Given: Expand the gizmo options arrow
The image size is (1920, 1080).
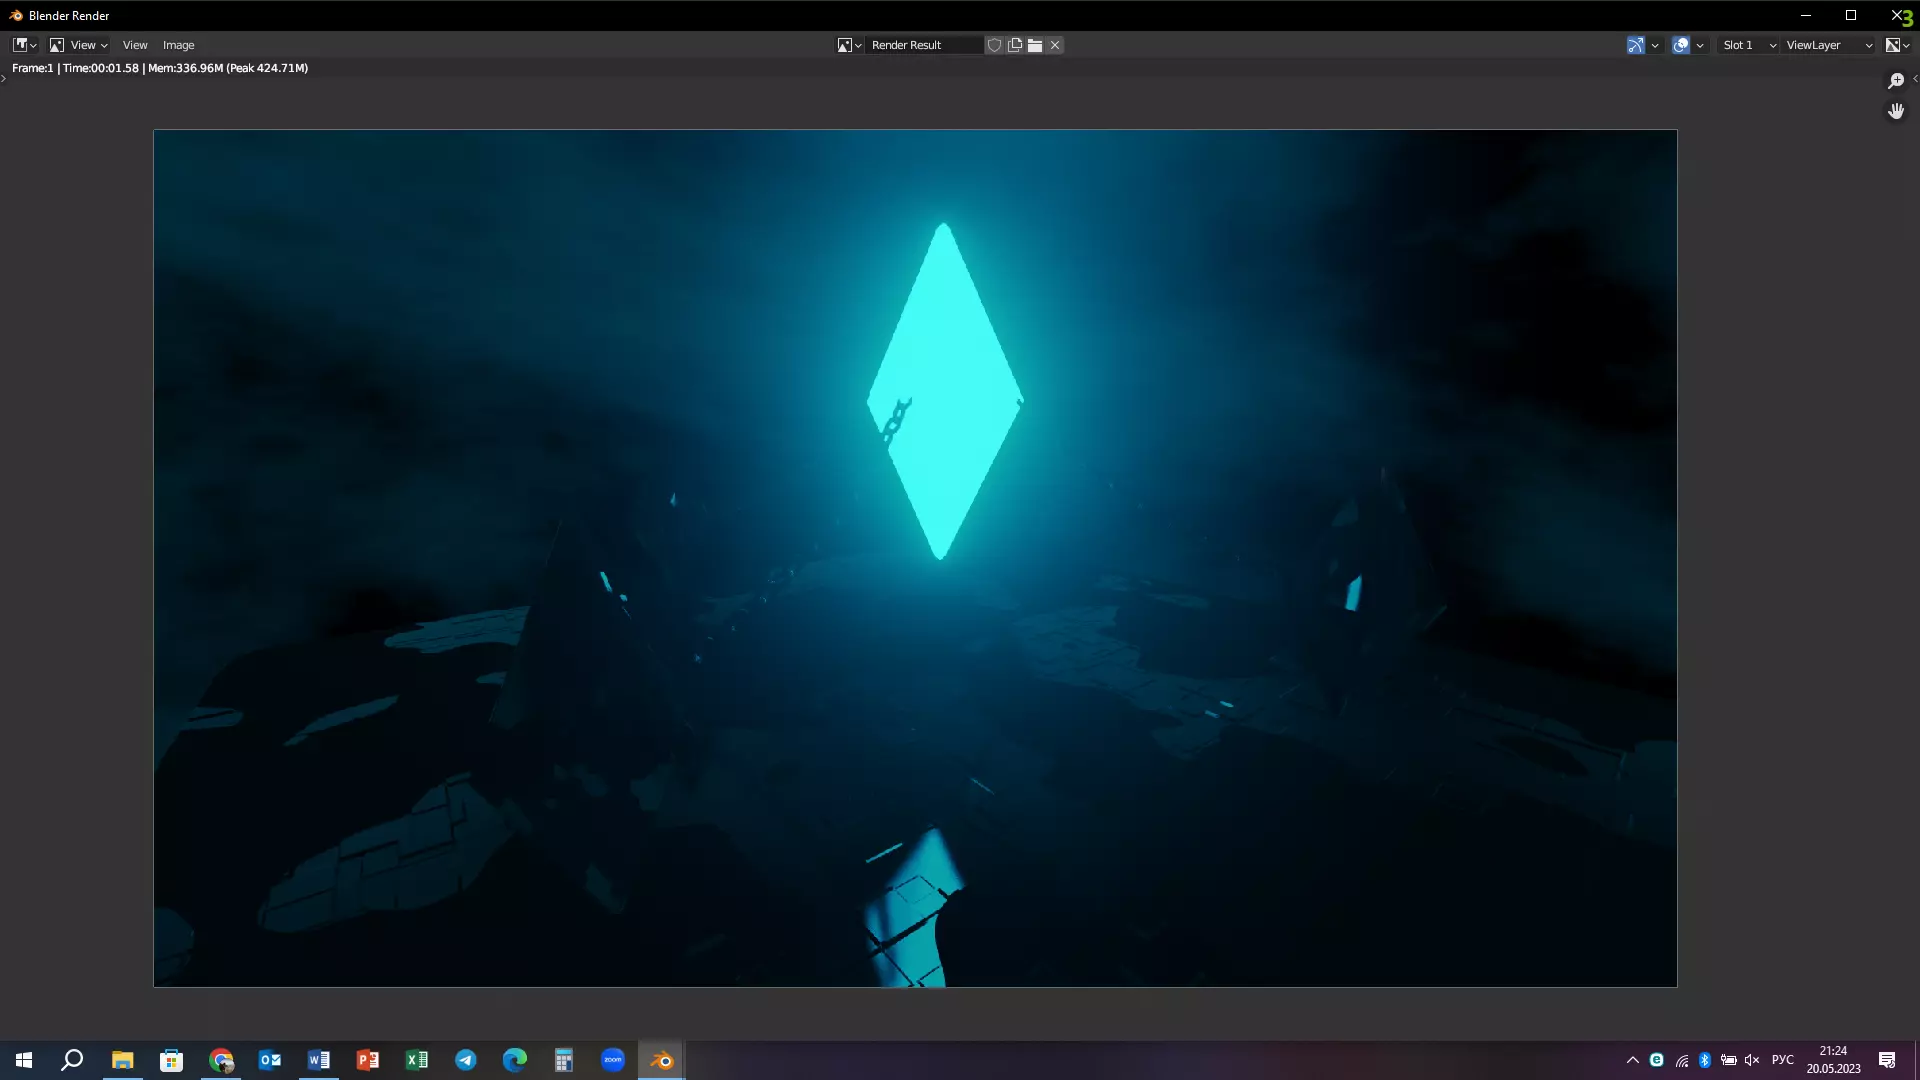Looking at the screenshot, I should point(1655,45).
